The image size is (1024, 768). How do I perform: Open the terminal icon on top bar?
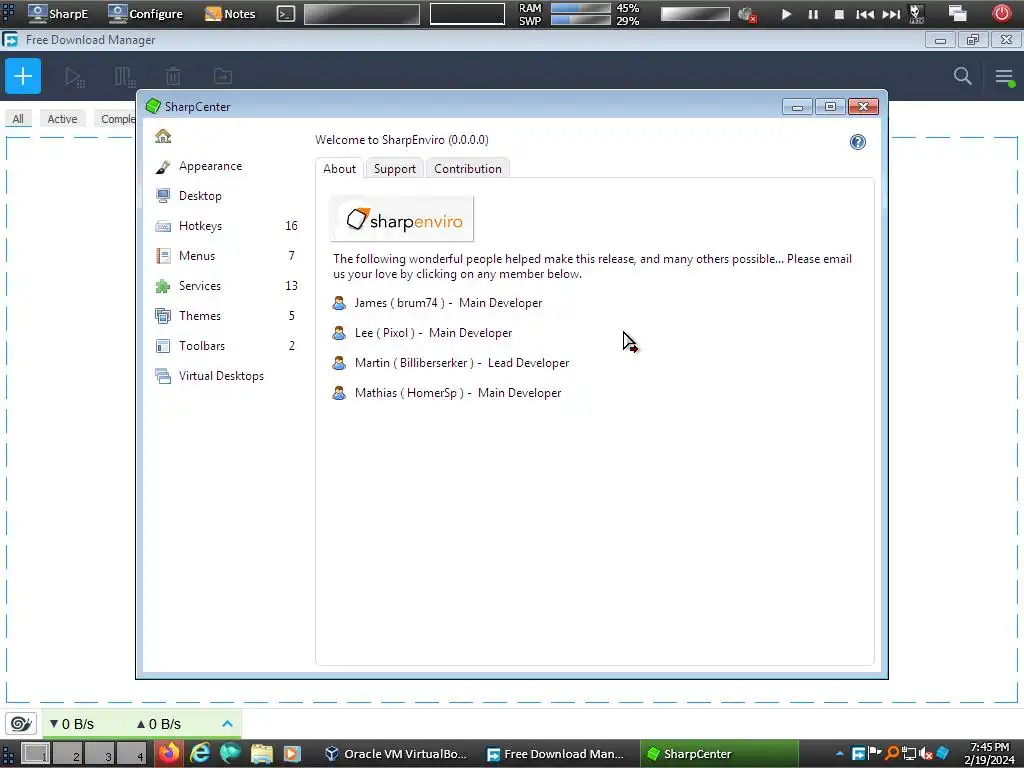[x=286, y=14]
